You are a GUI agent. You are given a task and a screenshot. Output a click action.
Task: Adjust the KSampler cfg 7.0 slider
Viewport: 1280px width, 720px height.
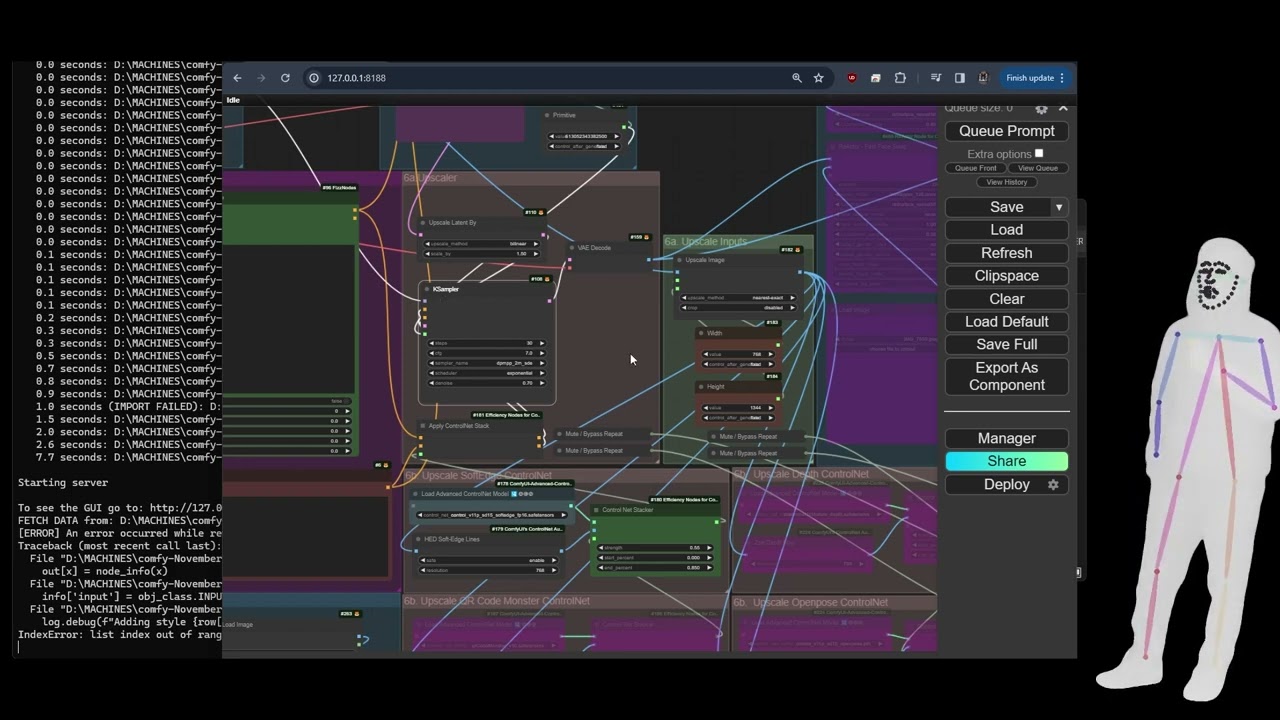click(487, 353)
